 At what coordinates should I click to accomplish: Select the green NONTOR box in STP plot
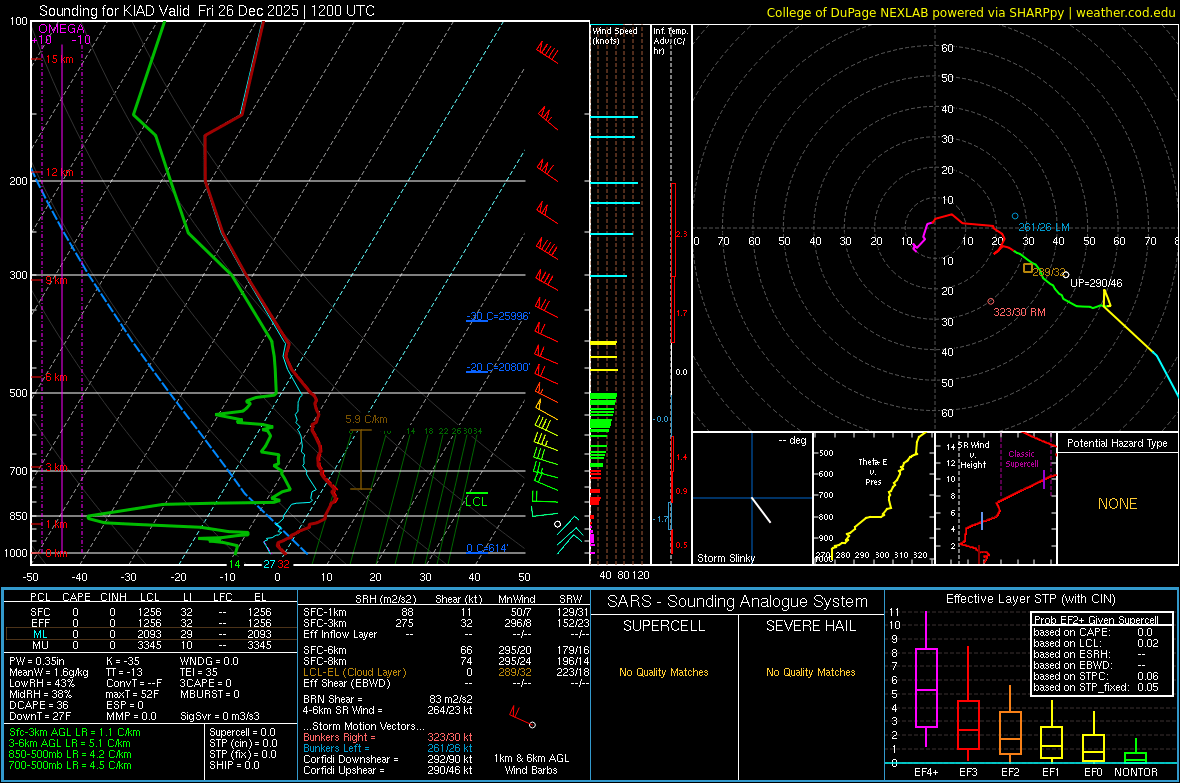[1135, 757]
